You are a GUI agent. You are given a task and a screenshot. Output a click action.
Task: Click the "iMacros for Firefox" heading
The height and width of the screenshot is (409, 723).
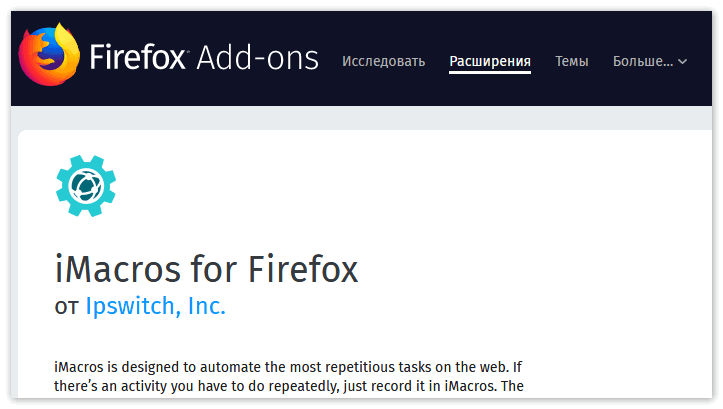coord(206,270)
